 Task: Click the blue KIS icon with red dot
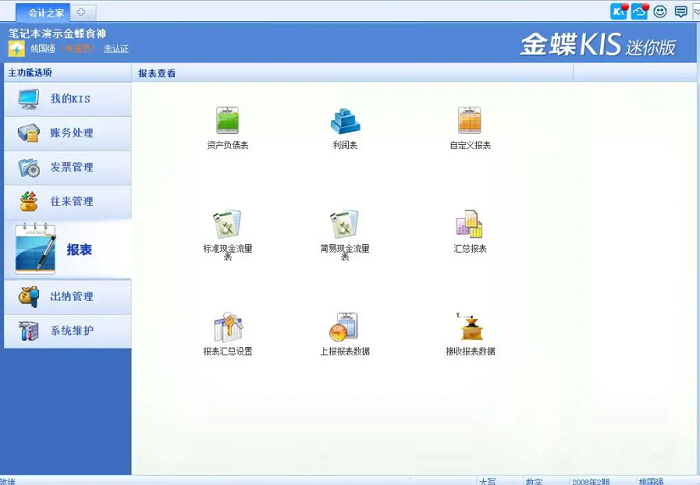[619, 12]
